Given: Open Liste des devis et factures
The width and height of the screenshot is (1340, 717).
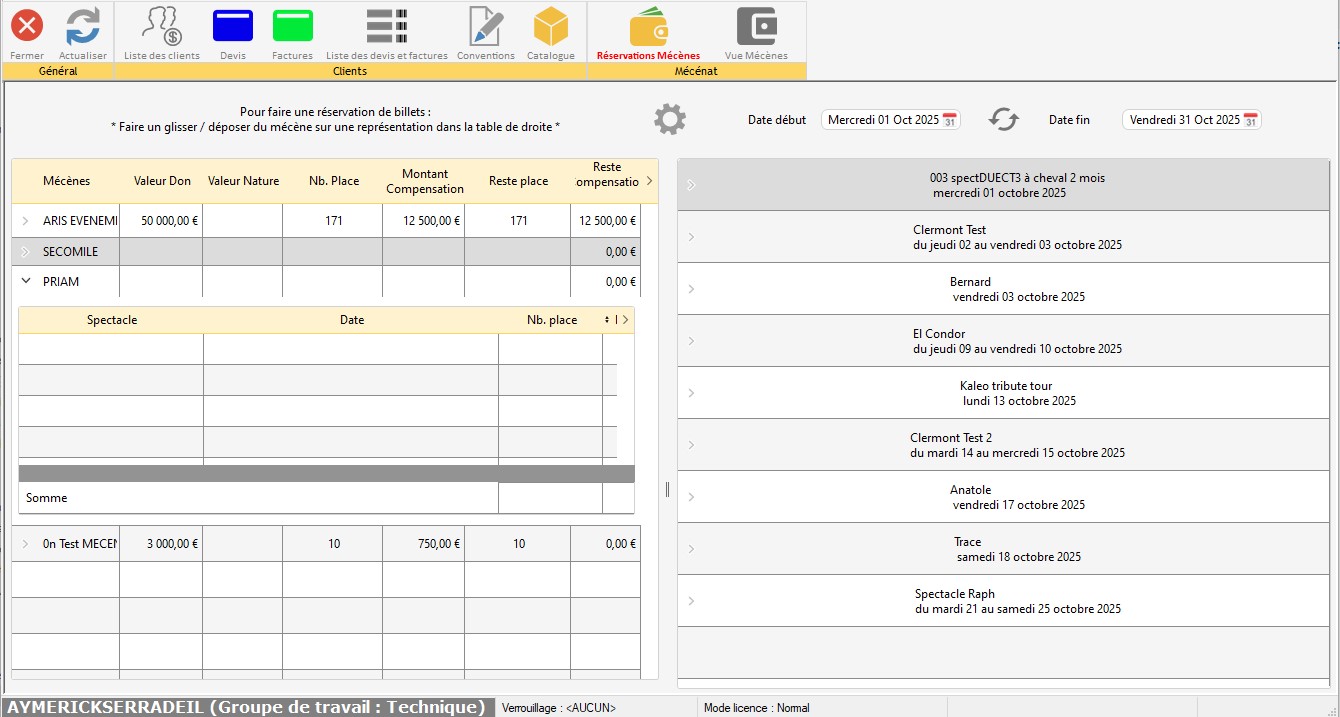Looking at the screenshot, I should [x=386, y=26].
